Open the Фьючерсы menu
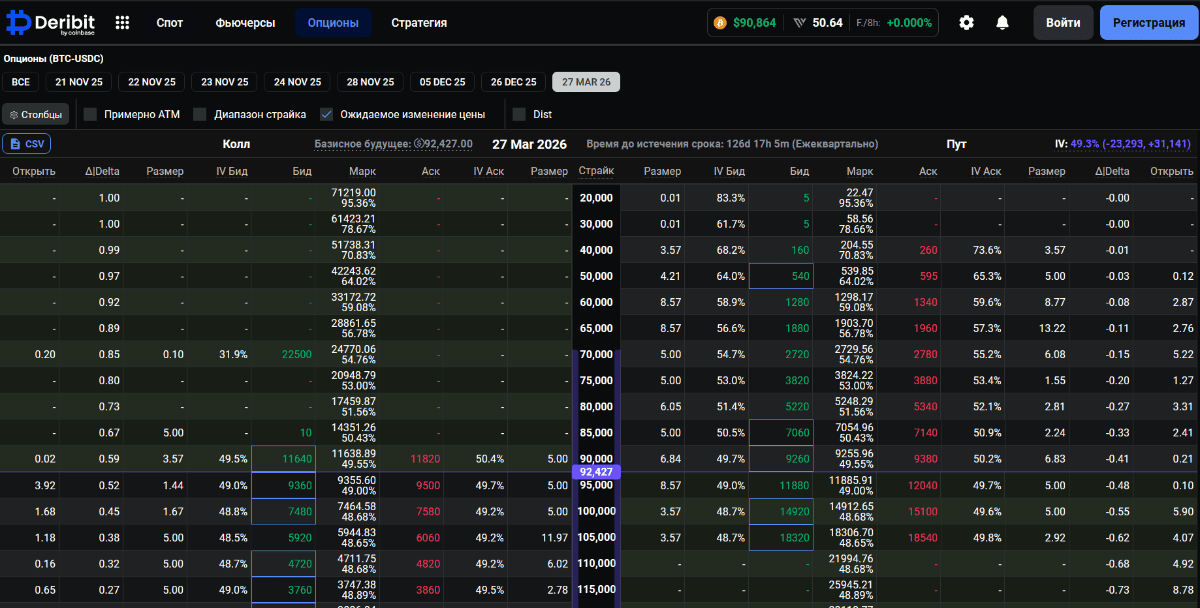1200x608 pixels. [245, 22]
